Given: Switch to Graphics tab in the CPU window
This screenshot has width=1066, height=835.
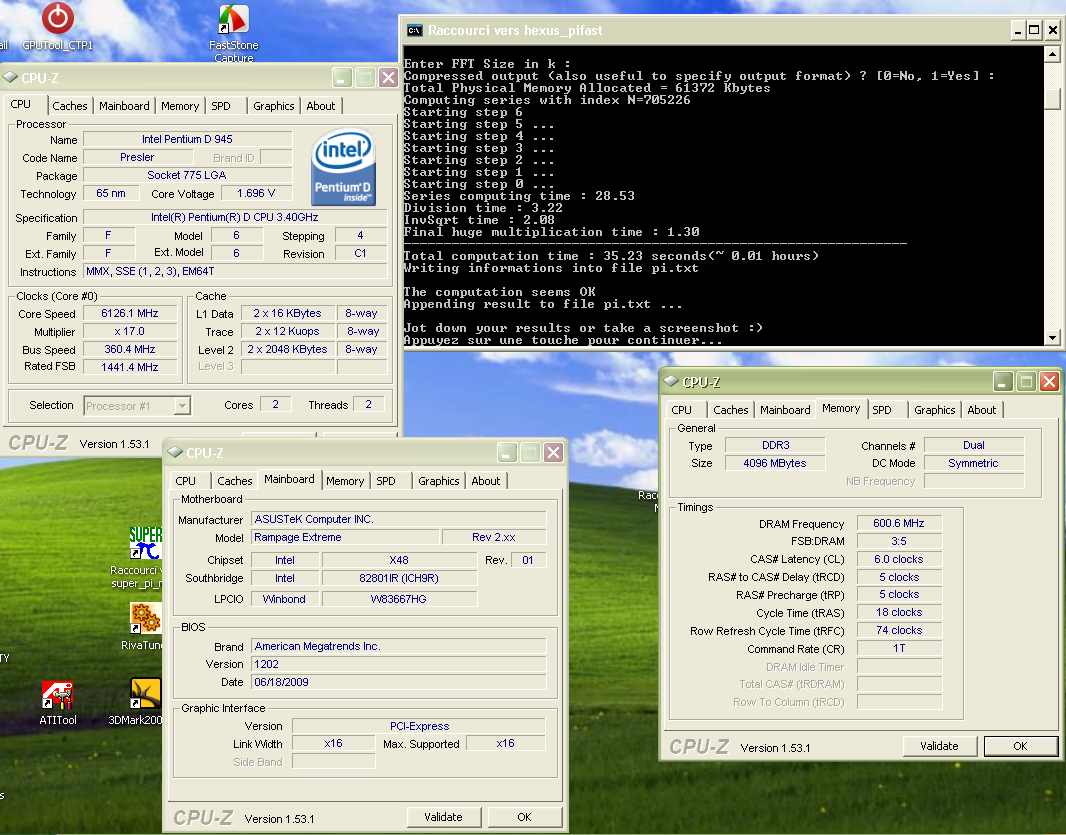Looking at the screenshot, I should click(x=273, y=106).
